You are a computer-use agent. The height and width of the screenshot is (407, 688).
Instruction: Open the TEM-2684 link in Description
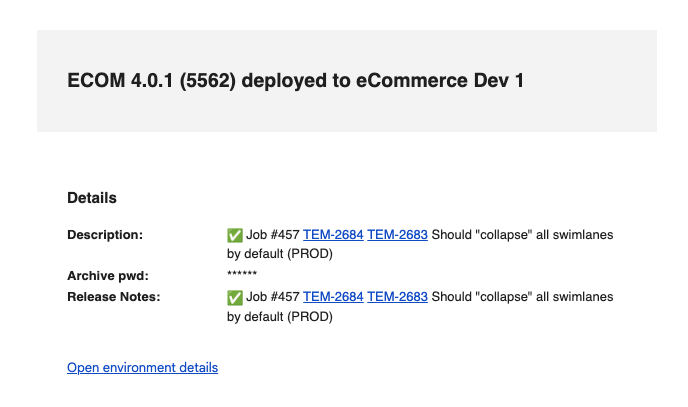point(332,235)
